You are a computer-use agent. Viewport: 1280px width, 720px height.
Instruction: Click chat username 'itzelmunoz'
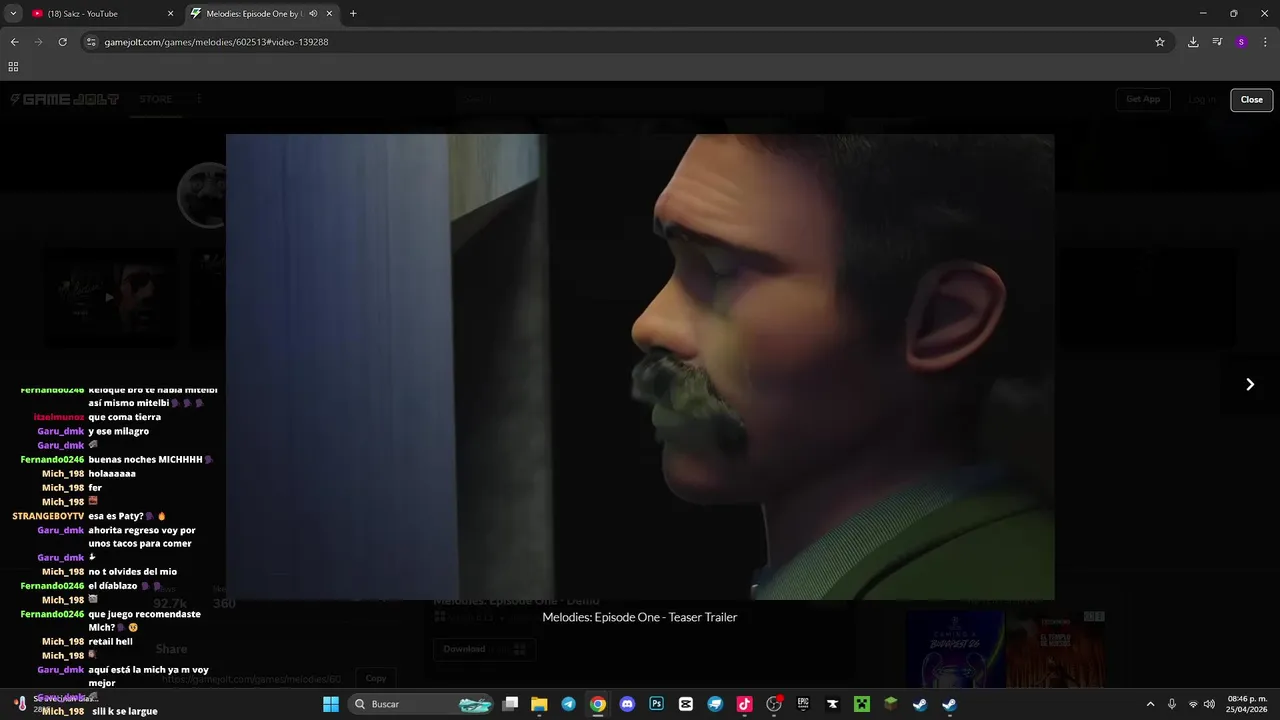[x=59, y=417]
